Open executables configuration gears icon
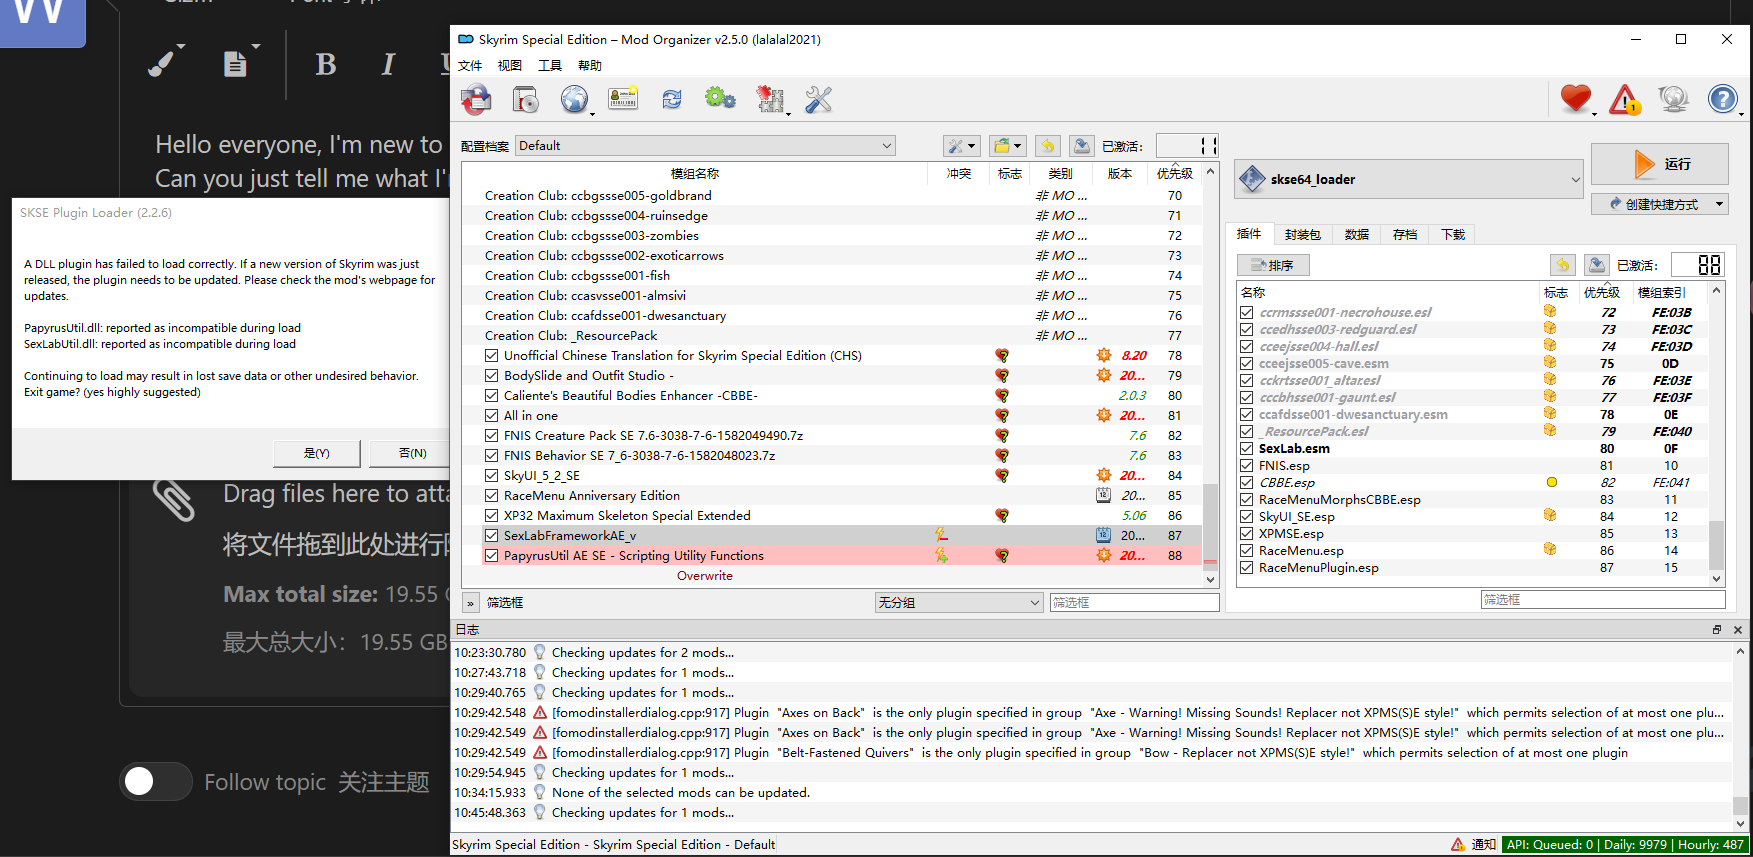1753x857 pixels. pos(720,99)
